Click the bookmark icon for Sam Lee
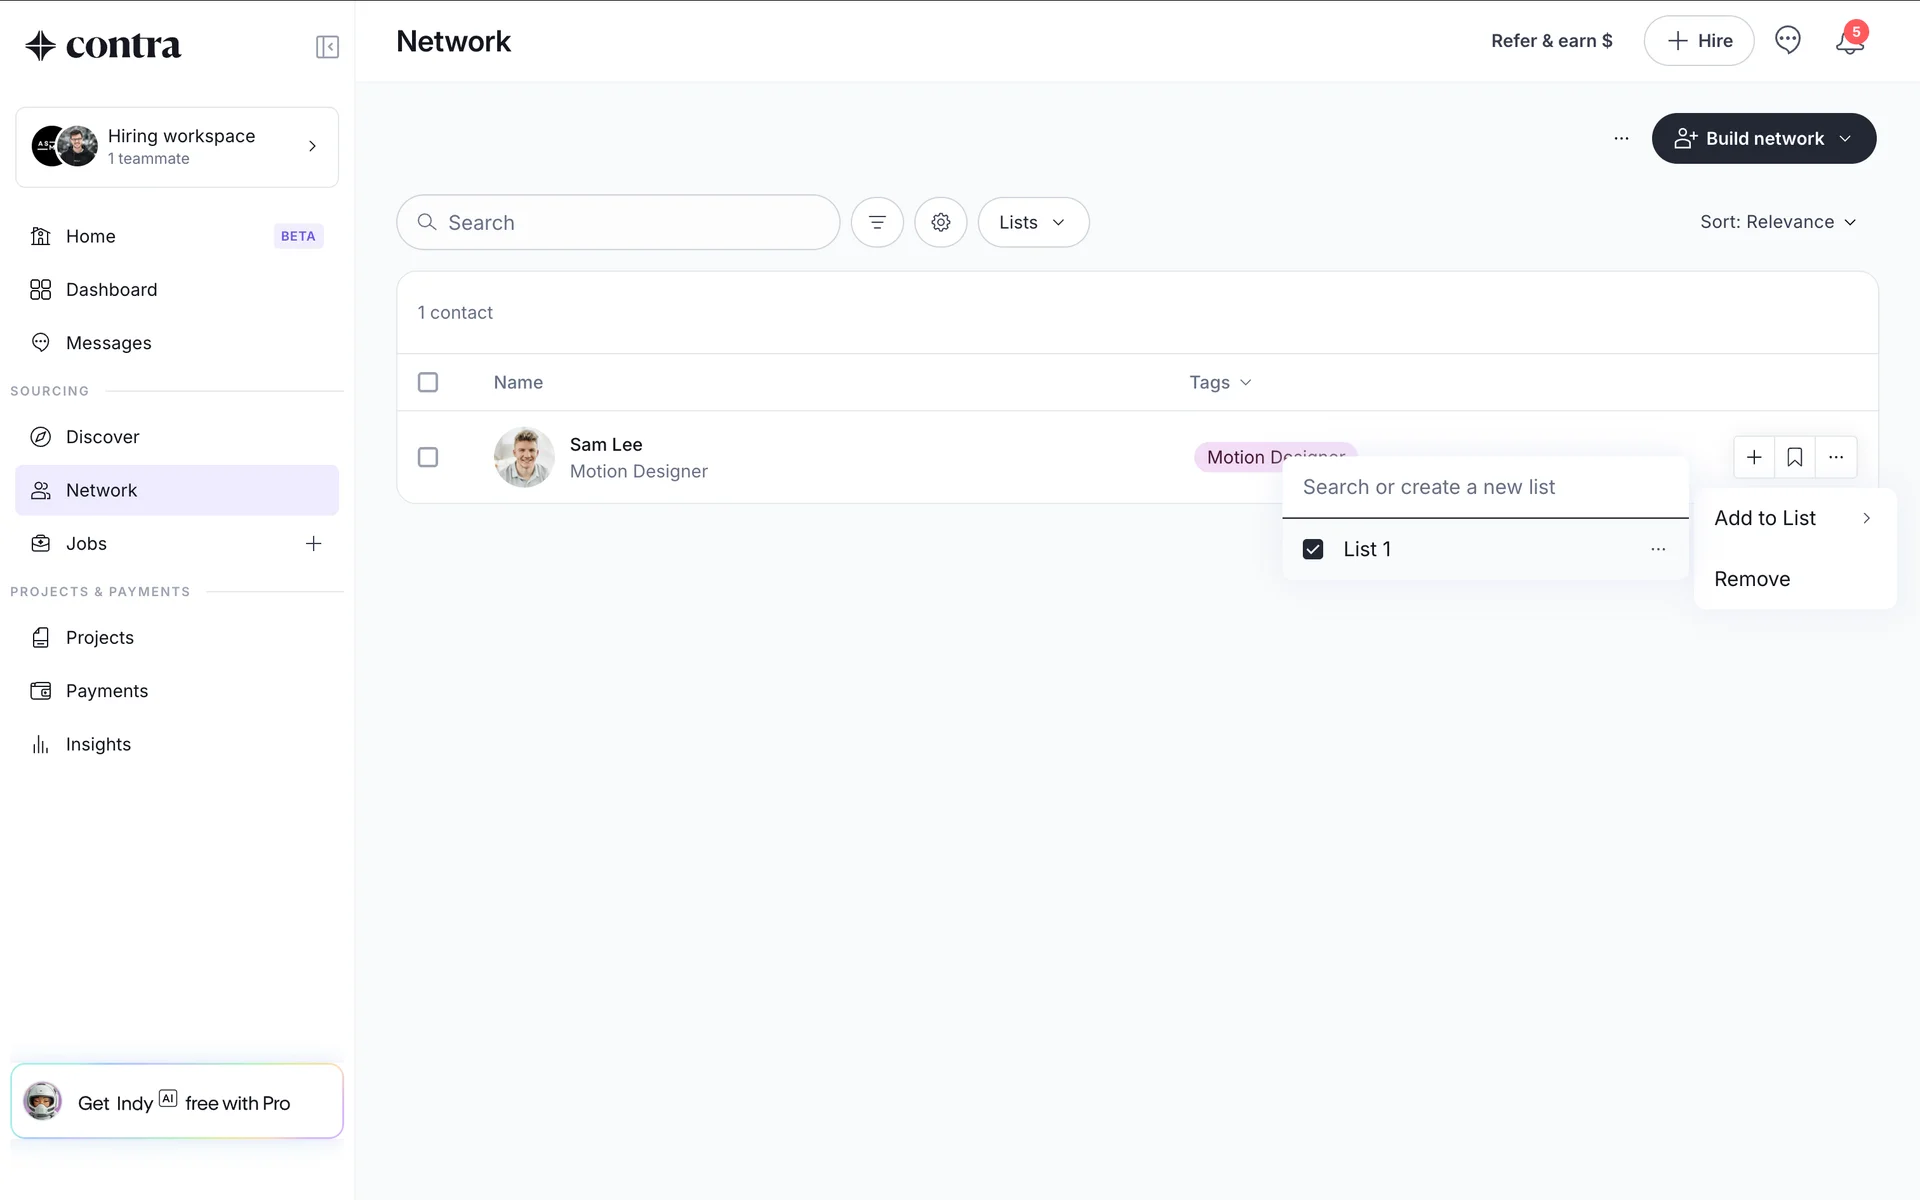This screenshot has height=1200, width=1920. click(x=1795, y=457)
